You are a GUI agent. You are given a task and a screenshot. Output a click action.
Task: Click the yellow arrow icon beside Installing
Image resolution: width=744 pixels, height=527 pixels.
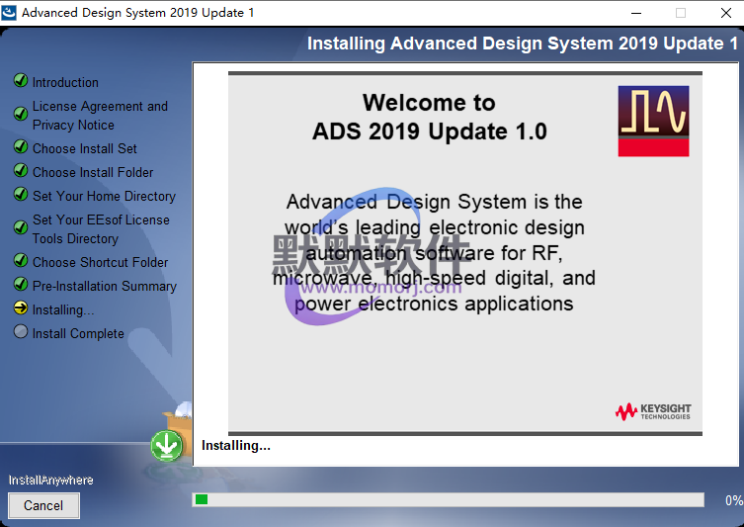click(20, 309)
